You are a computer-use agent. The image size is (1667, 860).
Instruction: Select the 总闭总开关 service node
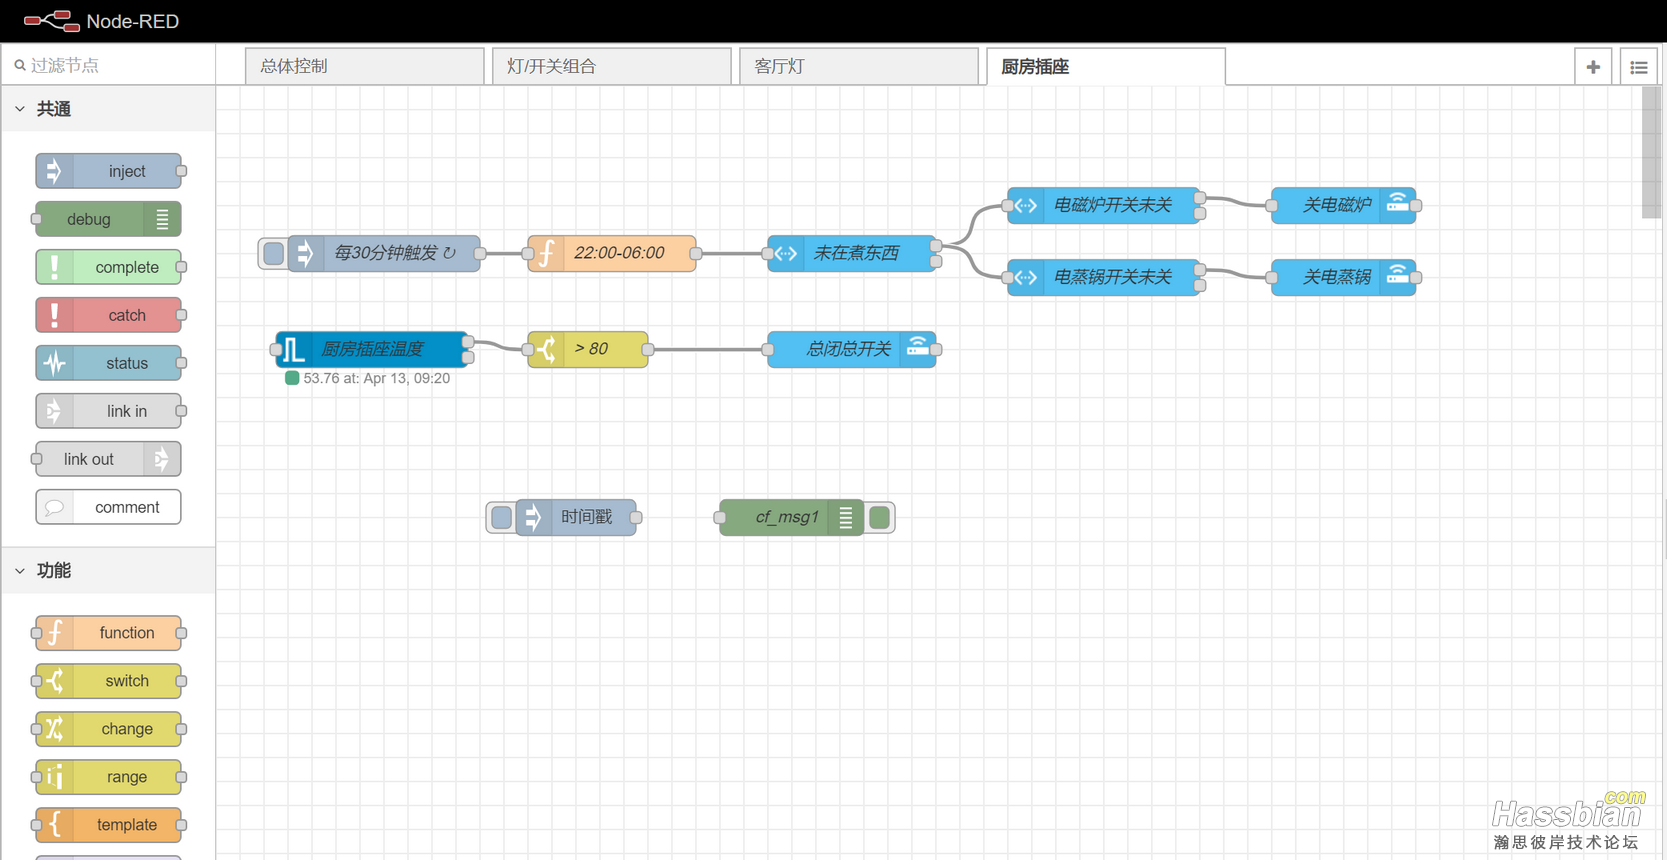[x=852, y=349]
